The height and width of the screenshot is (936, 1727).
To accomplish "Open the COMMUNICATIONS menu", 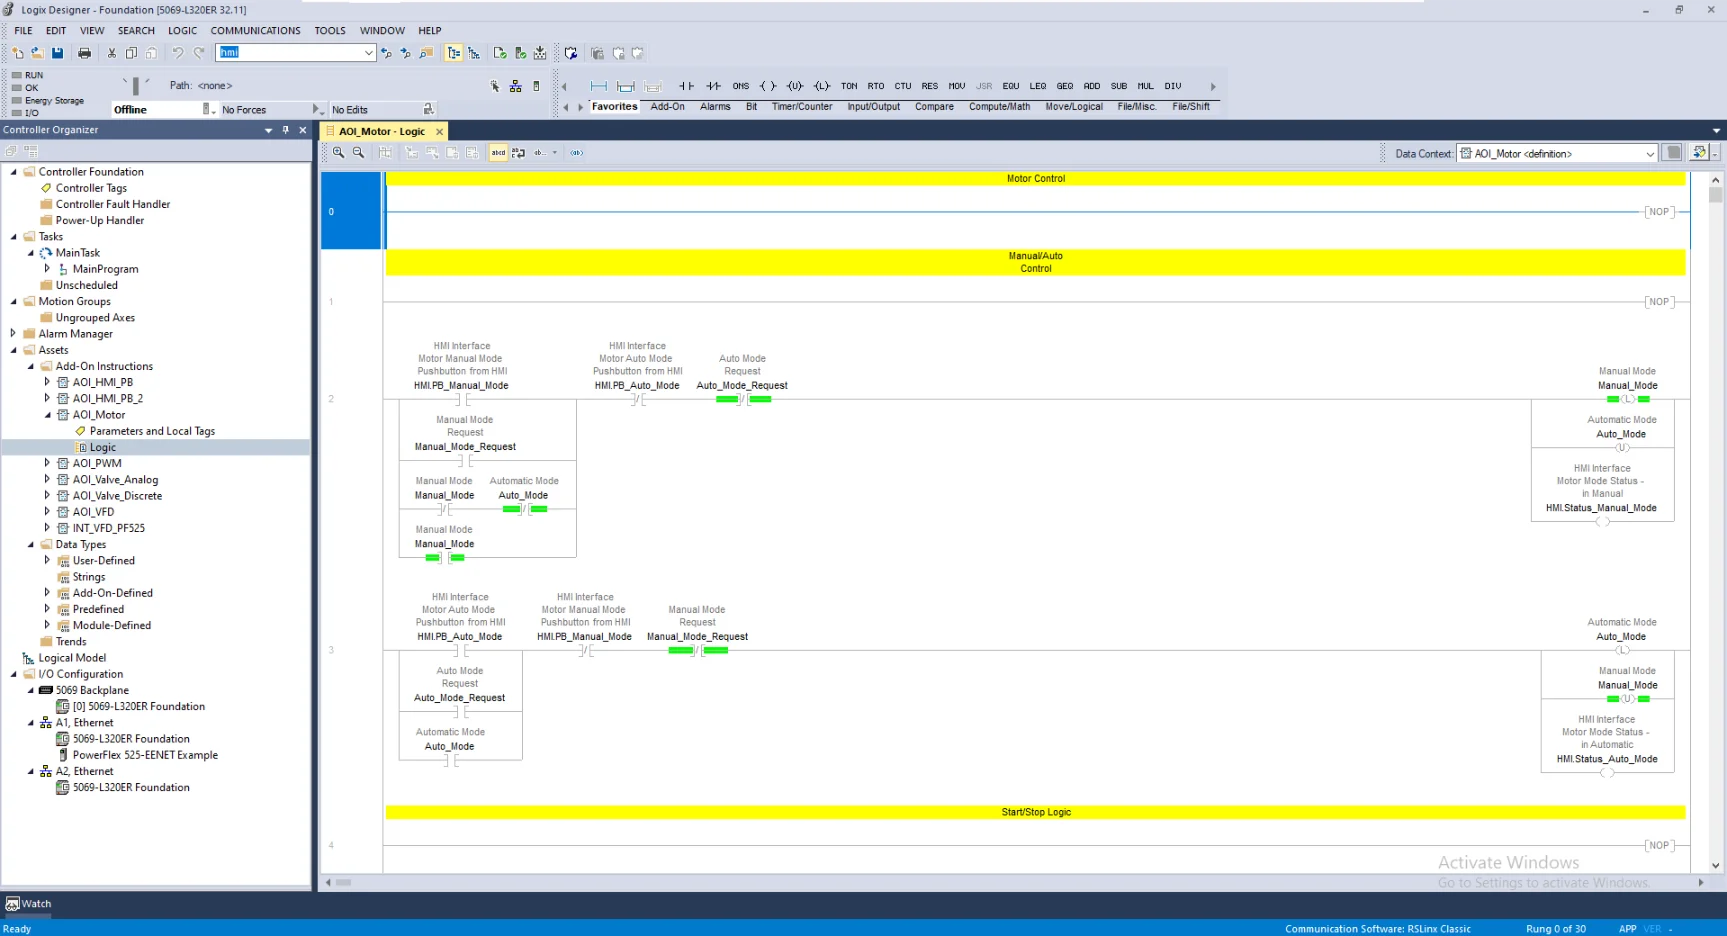I will 255,31.
